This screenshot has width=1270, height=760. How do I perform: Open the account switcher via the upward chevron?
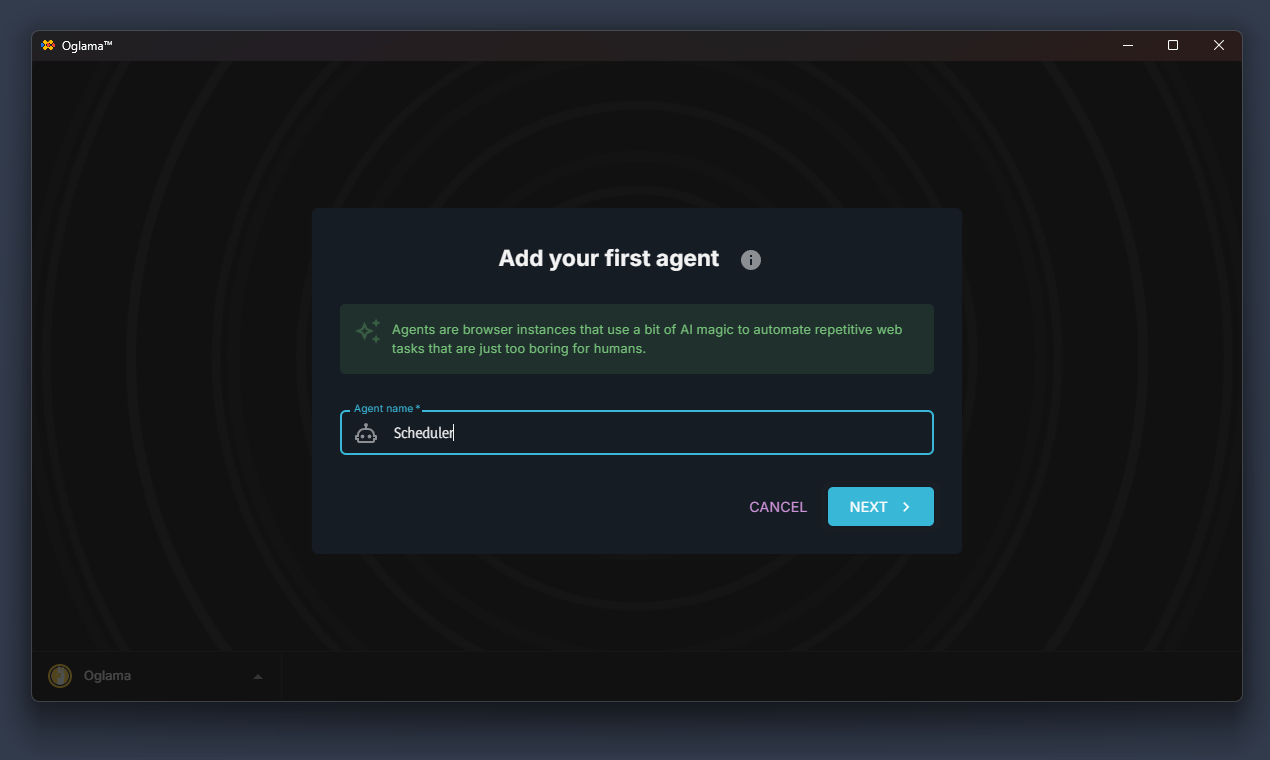257,675
